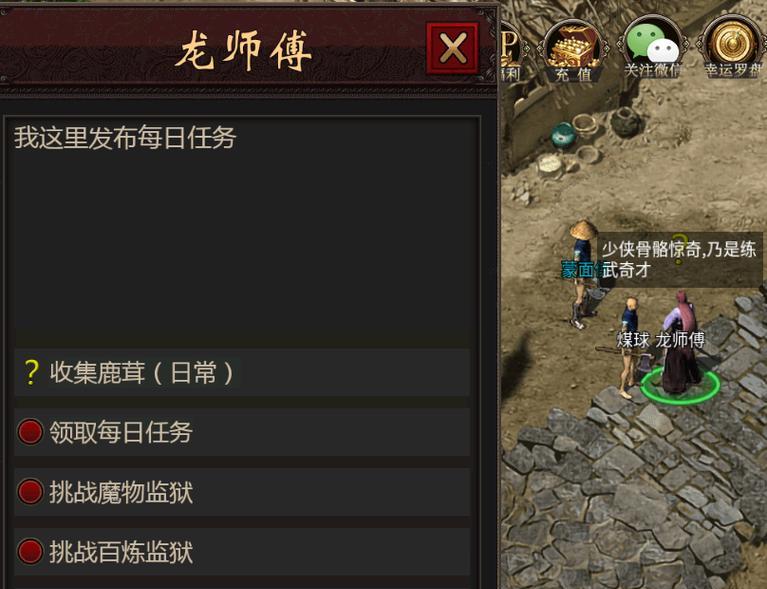
Task: Click the red orb beside 挑战百炼监狱
Action: pyautogui.click(x=30, y=551)
